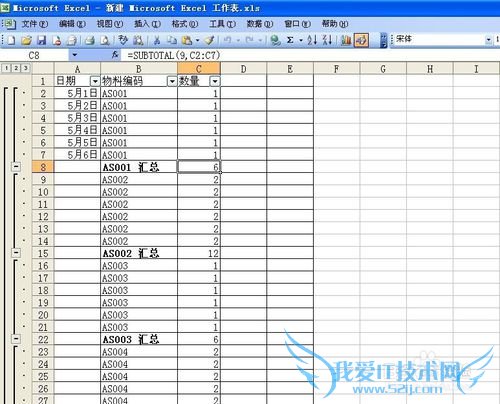Print the sheet using the printer icon
This screenshot has height=404, width=500.
click(89, 40)
